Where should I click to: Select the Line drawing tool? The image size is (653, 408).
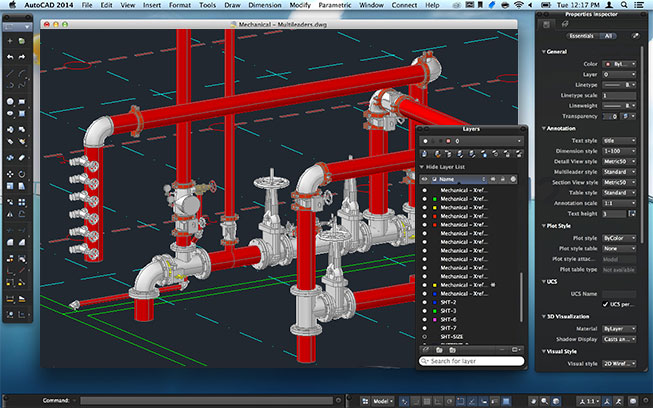(10, 74)
